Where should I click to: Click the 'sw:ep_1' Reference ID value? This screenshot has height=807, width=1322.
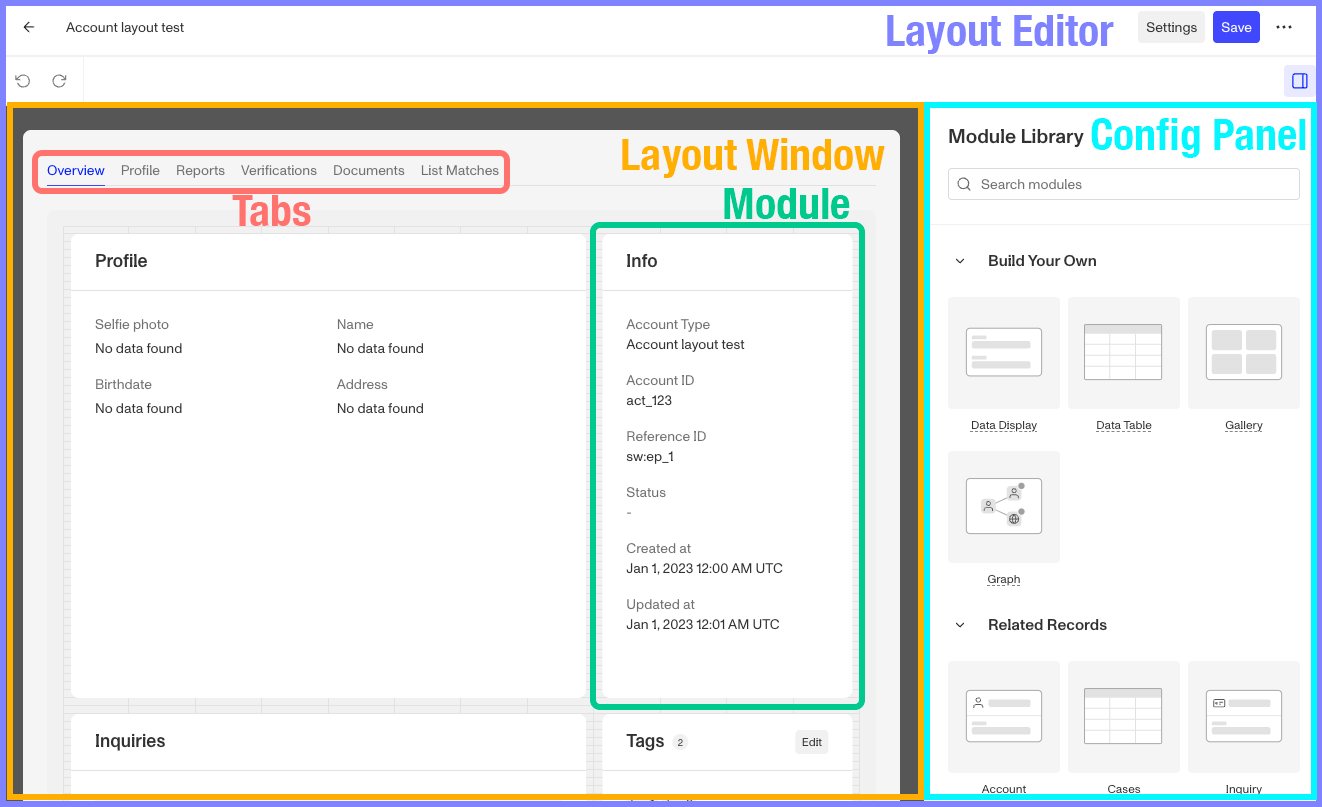pyautogui.click(x=650, y=456)
